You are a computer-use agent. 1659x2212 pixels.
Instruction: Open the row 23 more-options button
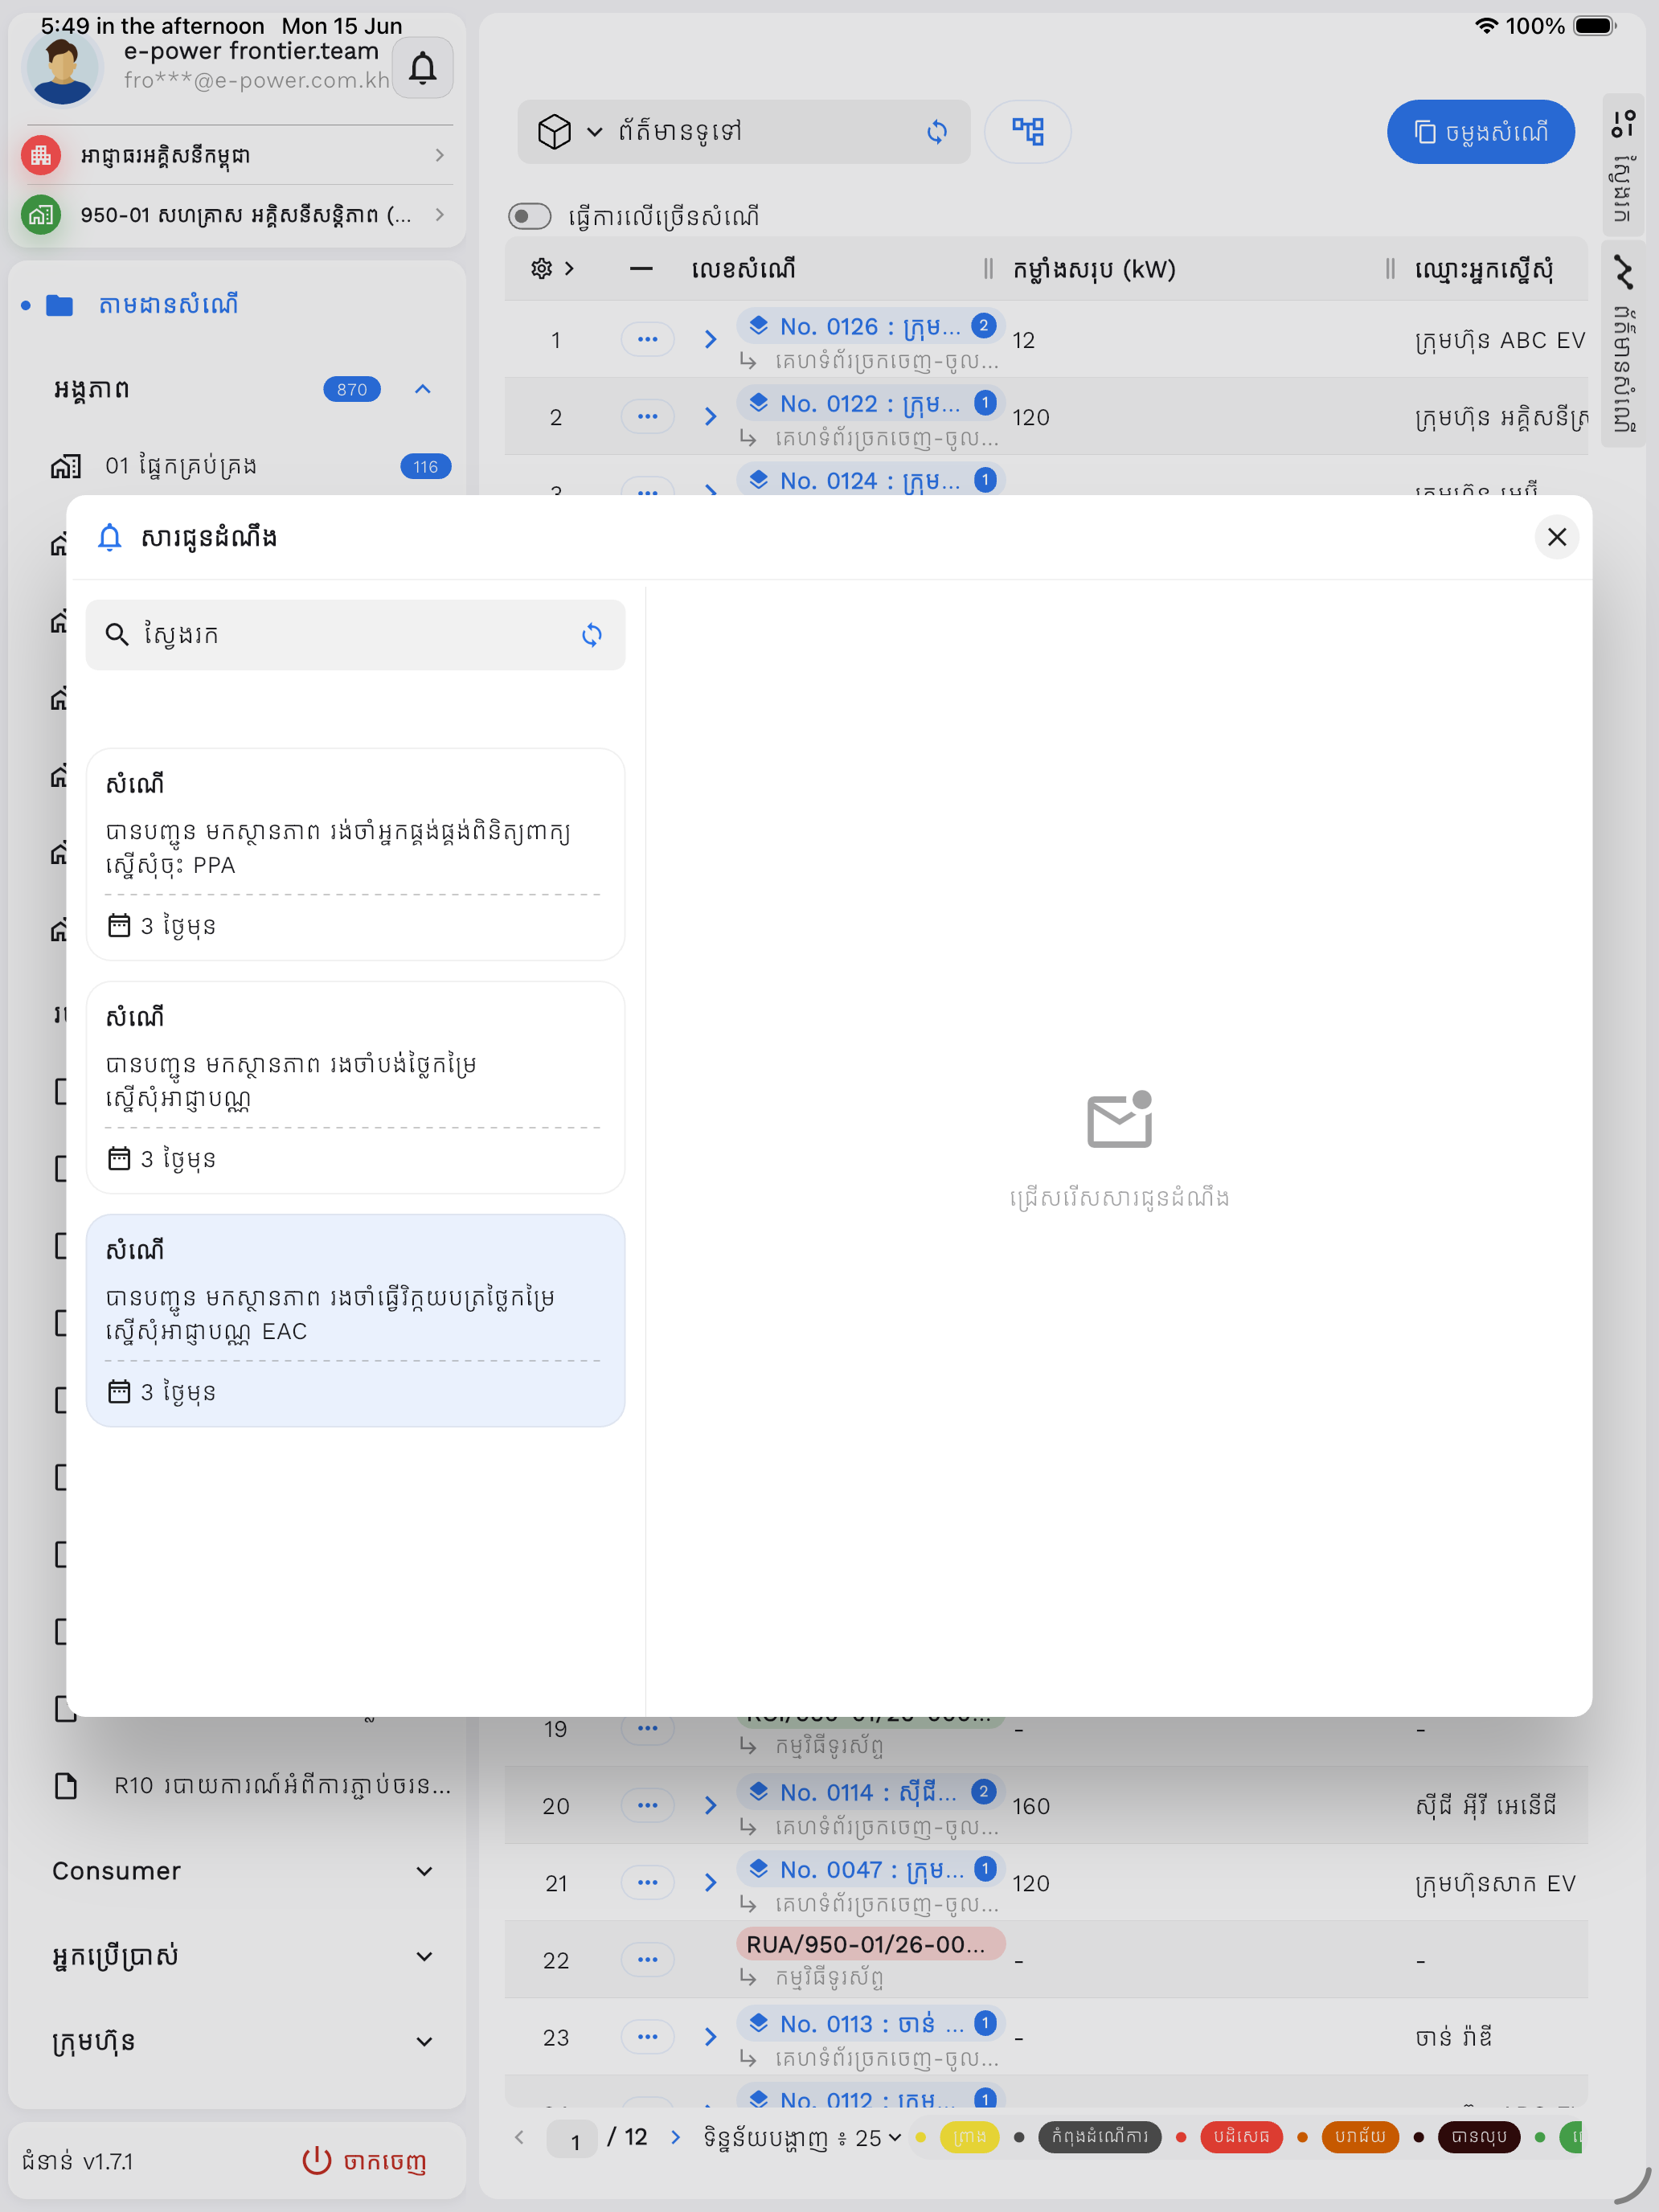[x=647, y=2037]
